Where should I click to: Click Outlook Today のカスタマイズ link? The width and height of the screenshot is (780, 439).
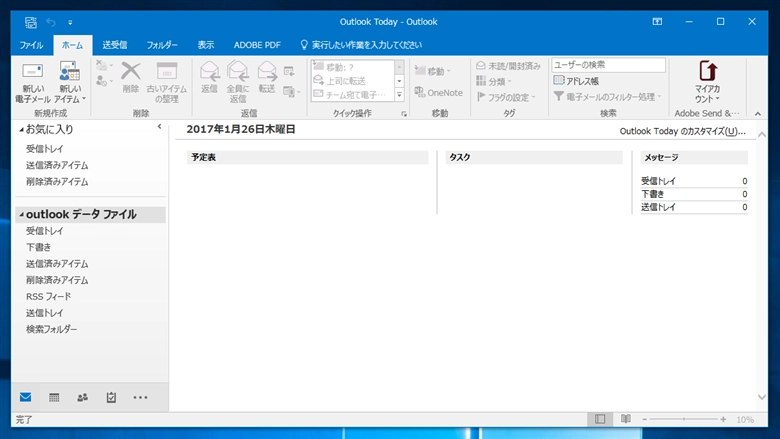tap(682, 131)
